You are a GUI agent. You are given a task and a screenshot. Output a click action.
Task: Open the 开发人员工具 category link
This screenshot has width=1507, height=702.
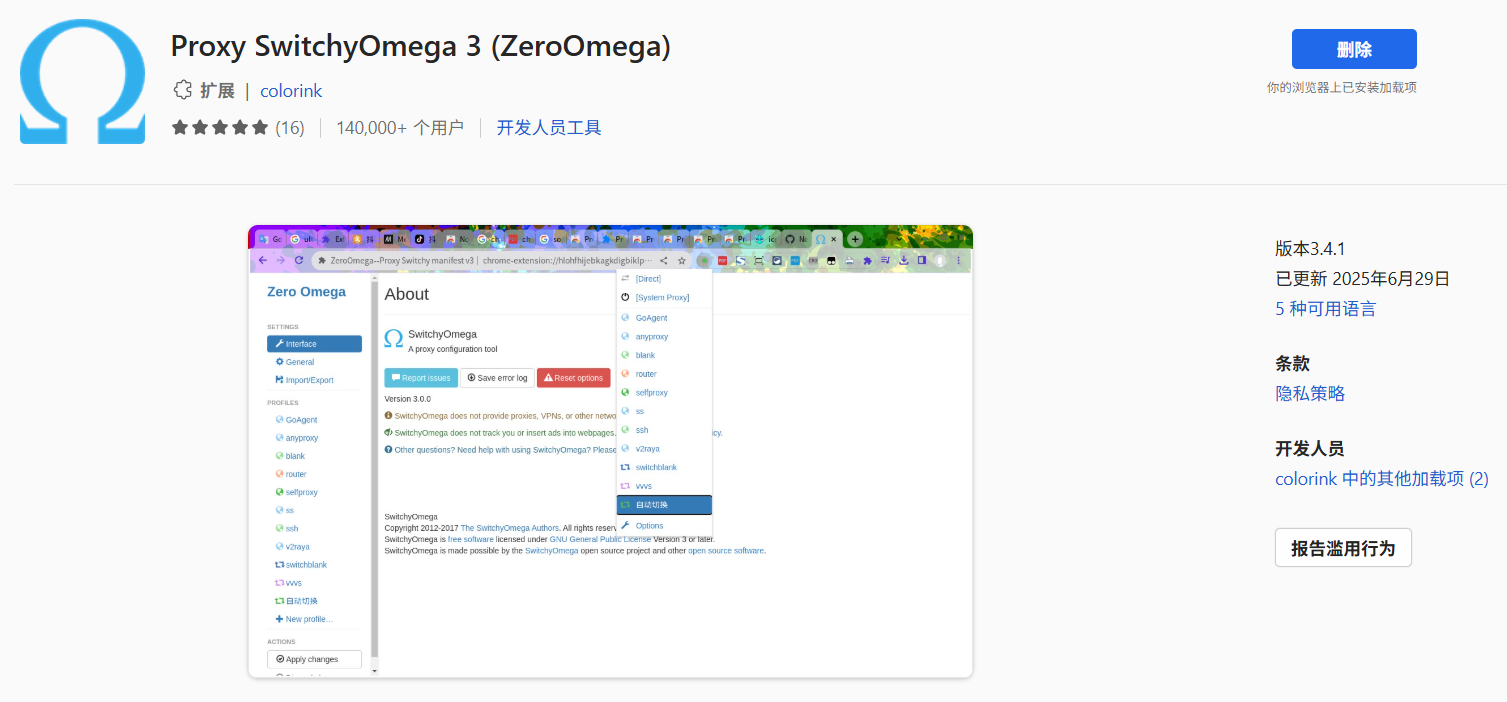(x=549, y=128)
